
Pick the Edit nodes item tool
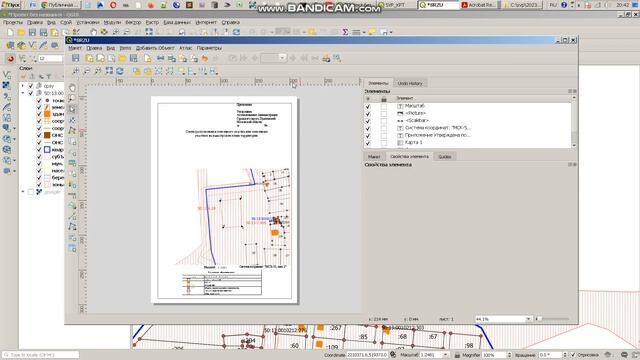72,131
